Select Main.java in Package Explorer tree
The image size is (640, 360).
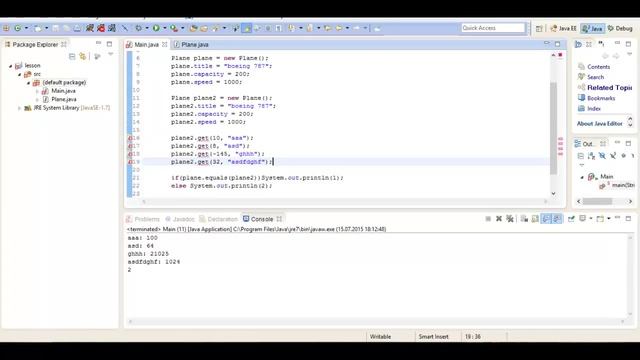click(x=63, y=91)
